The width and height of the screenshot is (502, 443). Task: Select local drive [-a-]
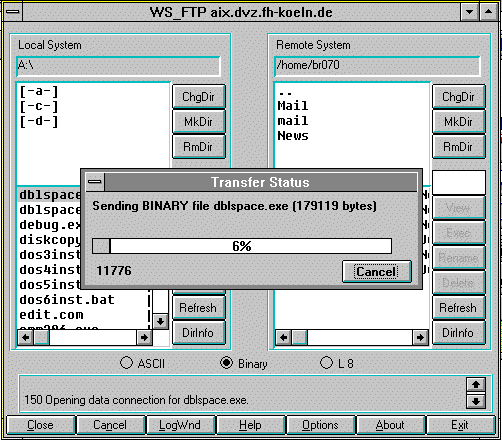39,91
